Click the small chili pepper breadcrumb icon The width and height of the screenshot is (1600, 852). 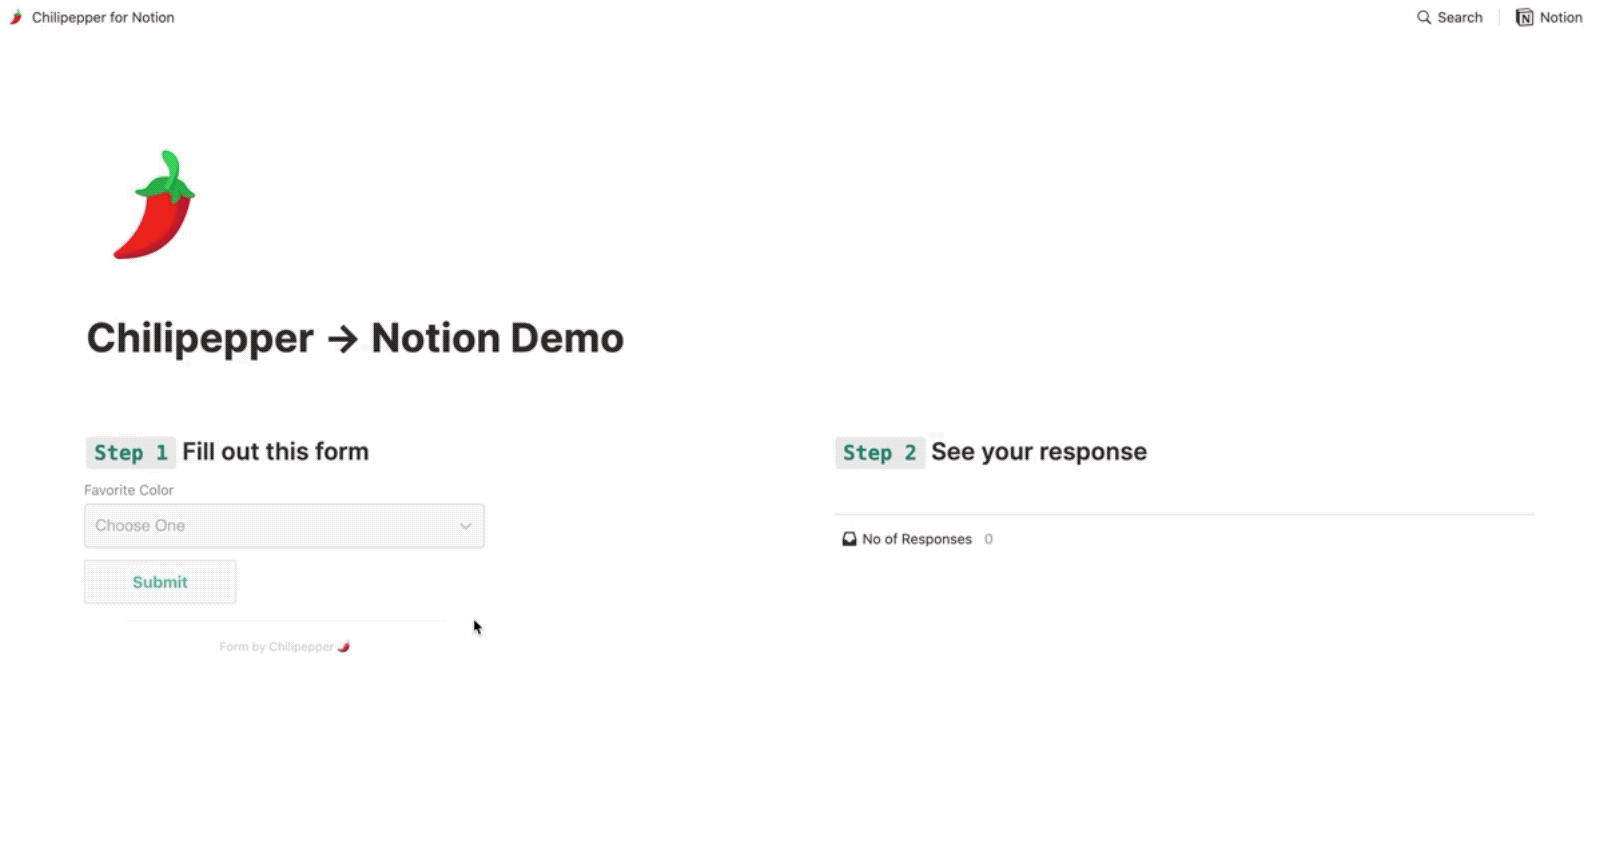click(16, 17)
